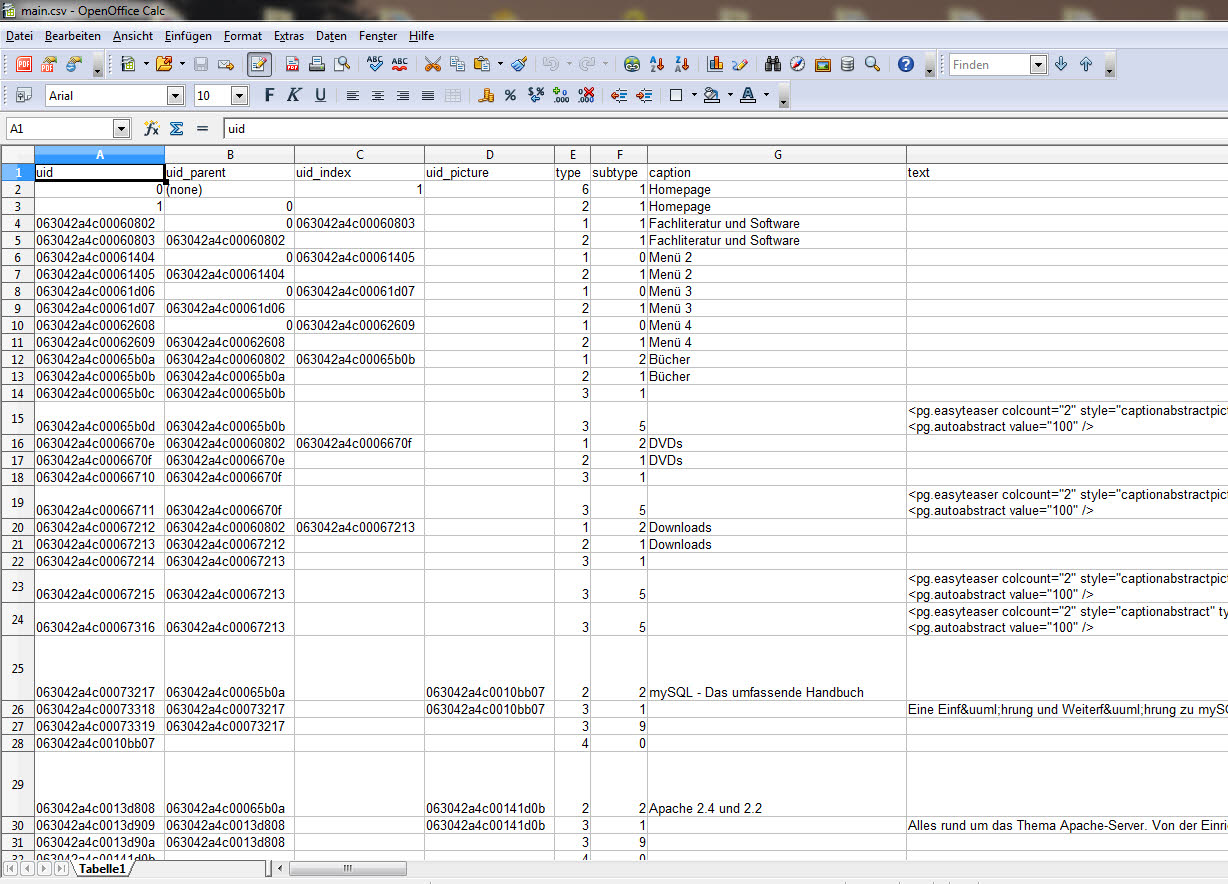Apply percent number format
Screen dimensions: 1228x884
(510, 95)
